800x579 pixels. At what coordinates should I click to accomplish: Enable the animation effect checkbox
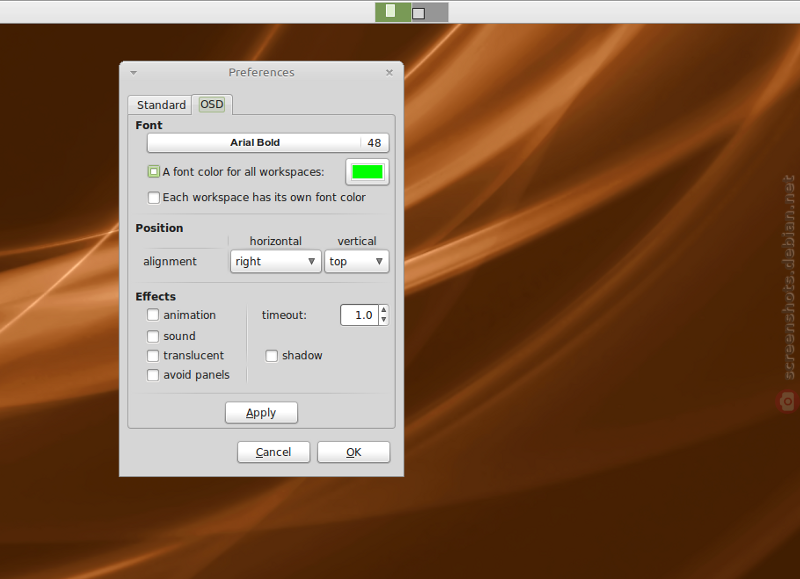coord(153,315)
